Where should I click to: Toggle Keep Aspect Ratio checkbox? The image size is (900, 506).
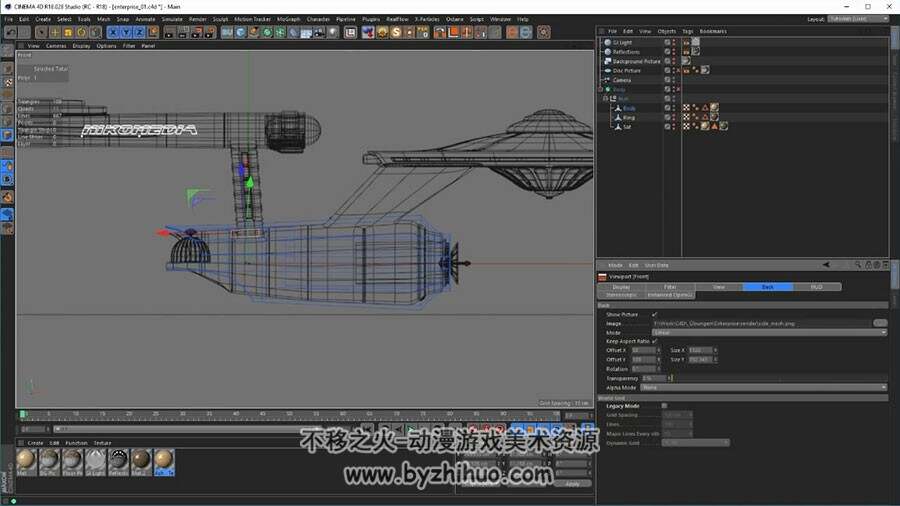tap(654, 341)
